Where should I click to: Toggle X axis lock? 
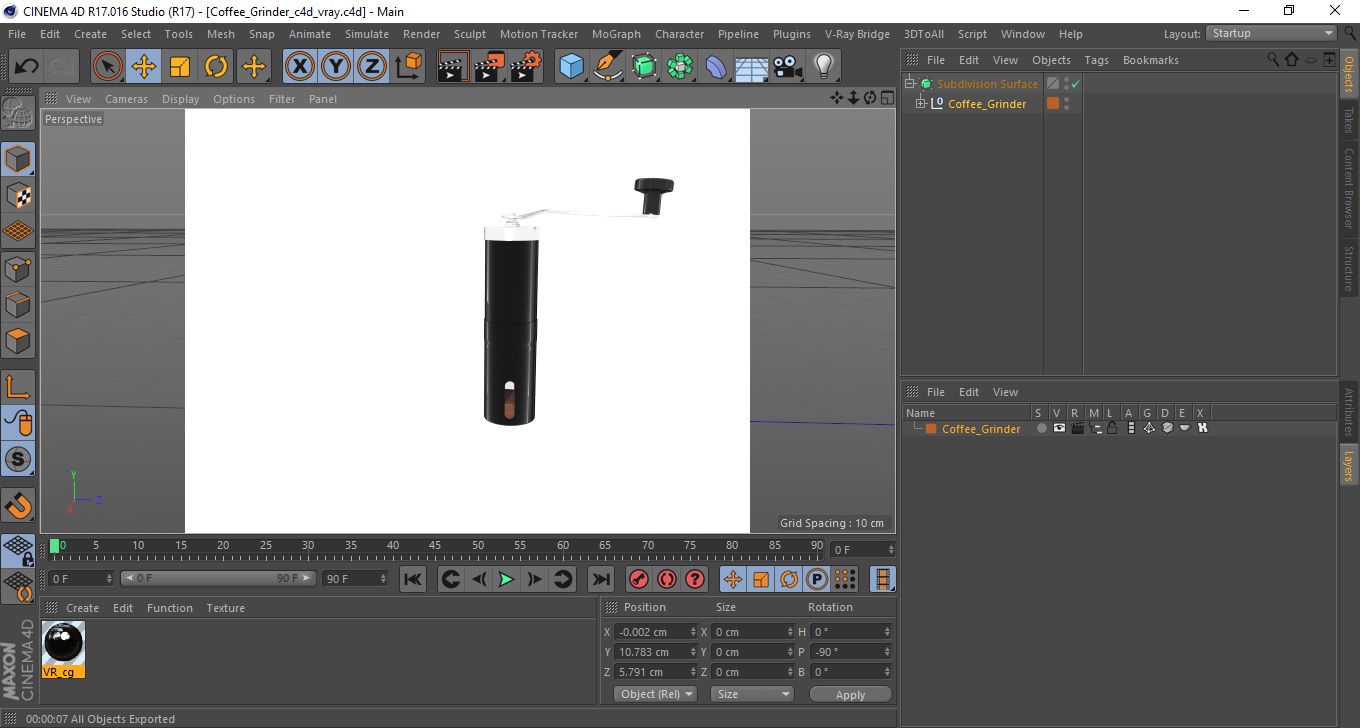pyautogui.click(x=300, y=67)
